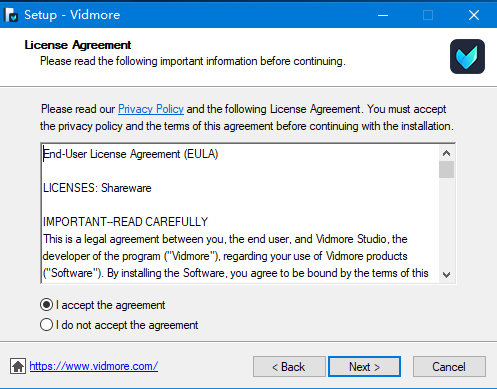The image size is (497, 389).
Task: Close the Vidmore setup window
Action: (474, 15)
